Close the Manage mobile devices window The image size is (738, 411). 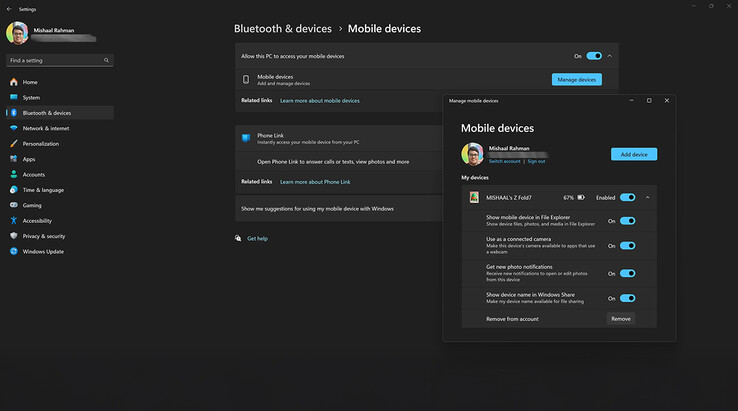point(667,100)
